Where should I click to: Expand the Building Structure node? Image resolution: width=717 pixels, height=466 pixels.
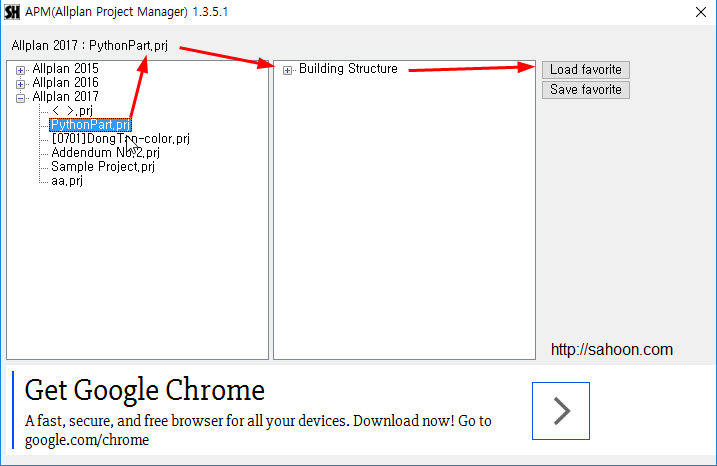[x=288, y=70]
